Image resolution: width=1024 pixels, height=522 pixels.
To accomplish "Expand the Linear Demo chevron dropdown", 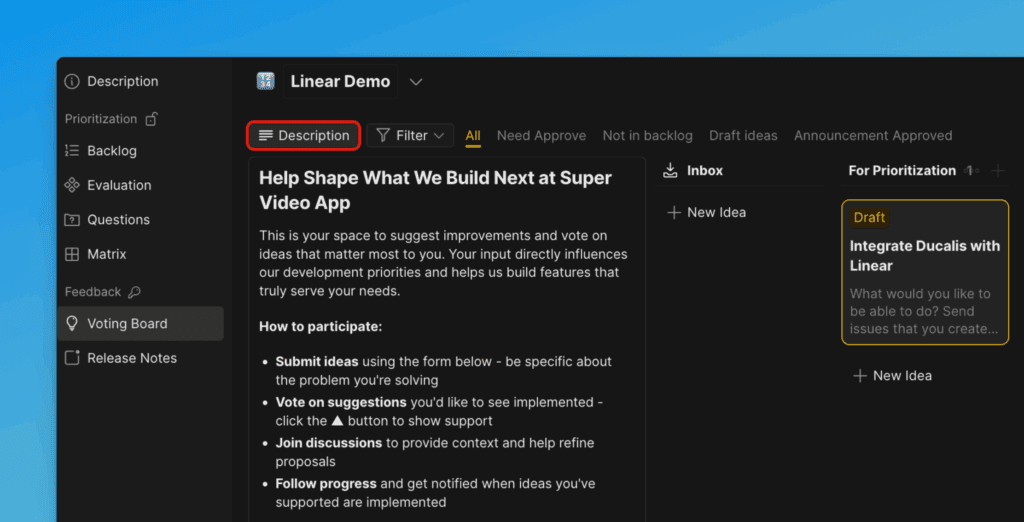I will [x=416, y=82].
